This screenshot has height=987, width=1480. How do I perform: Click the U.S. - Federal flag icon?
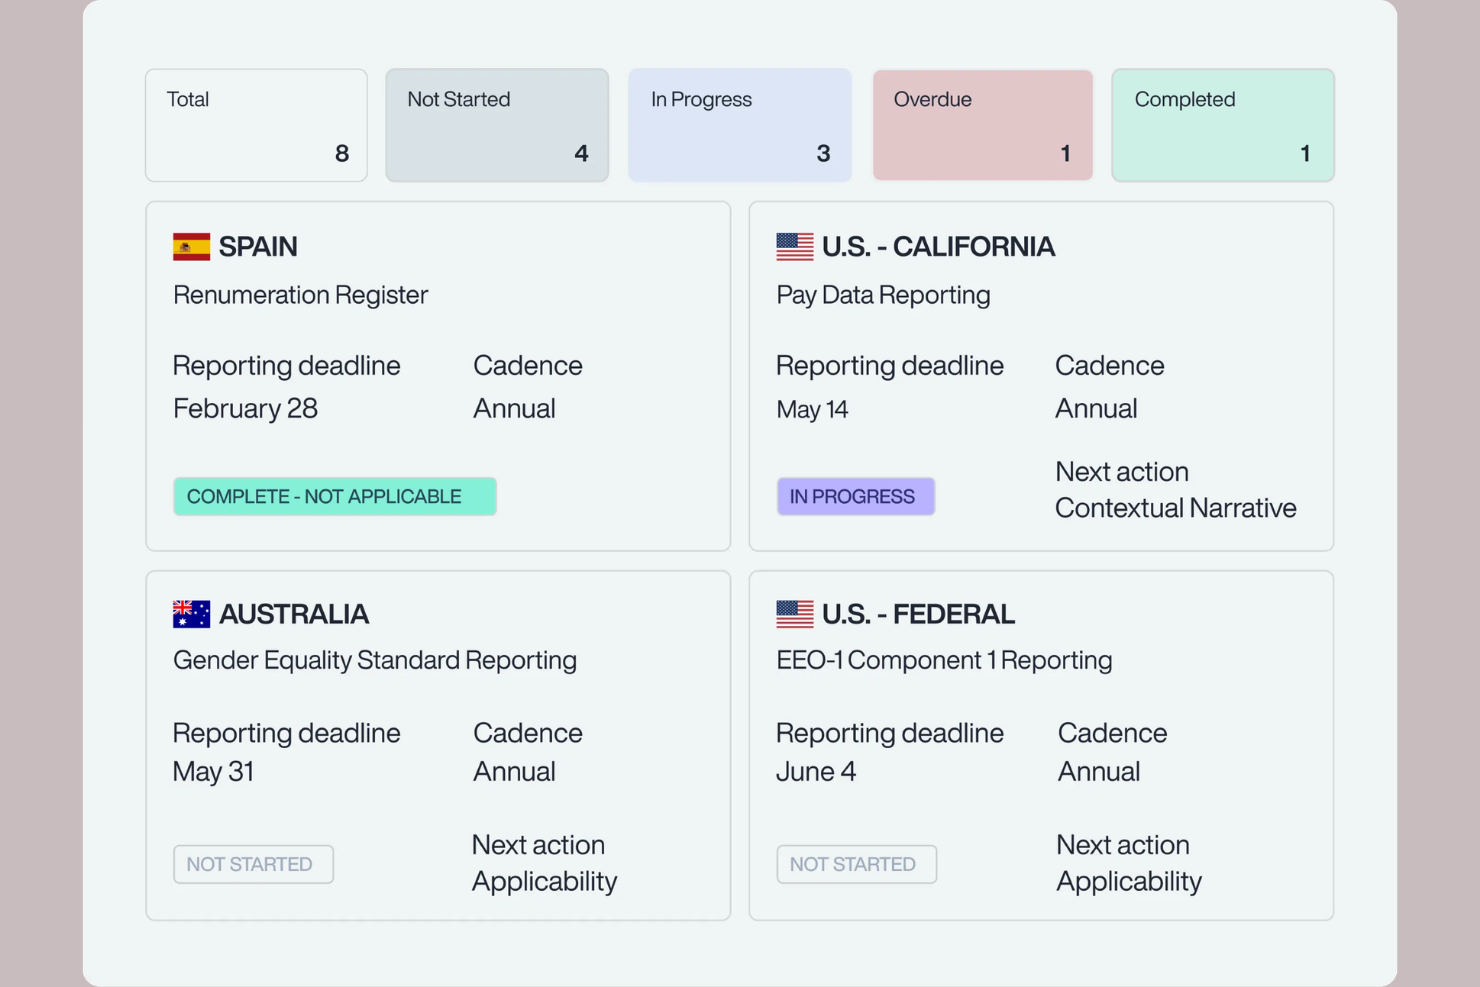(x=795, y=614)
